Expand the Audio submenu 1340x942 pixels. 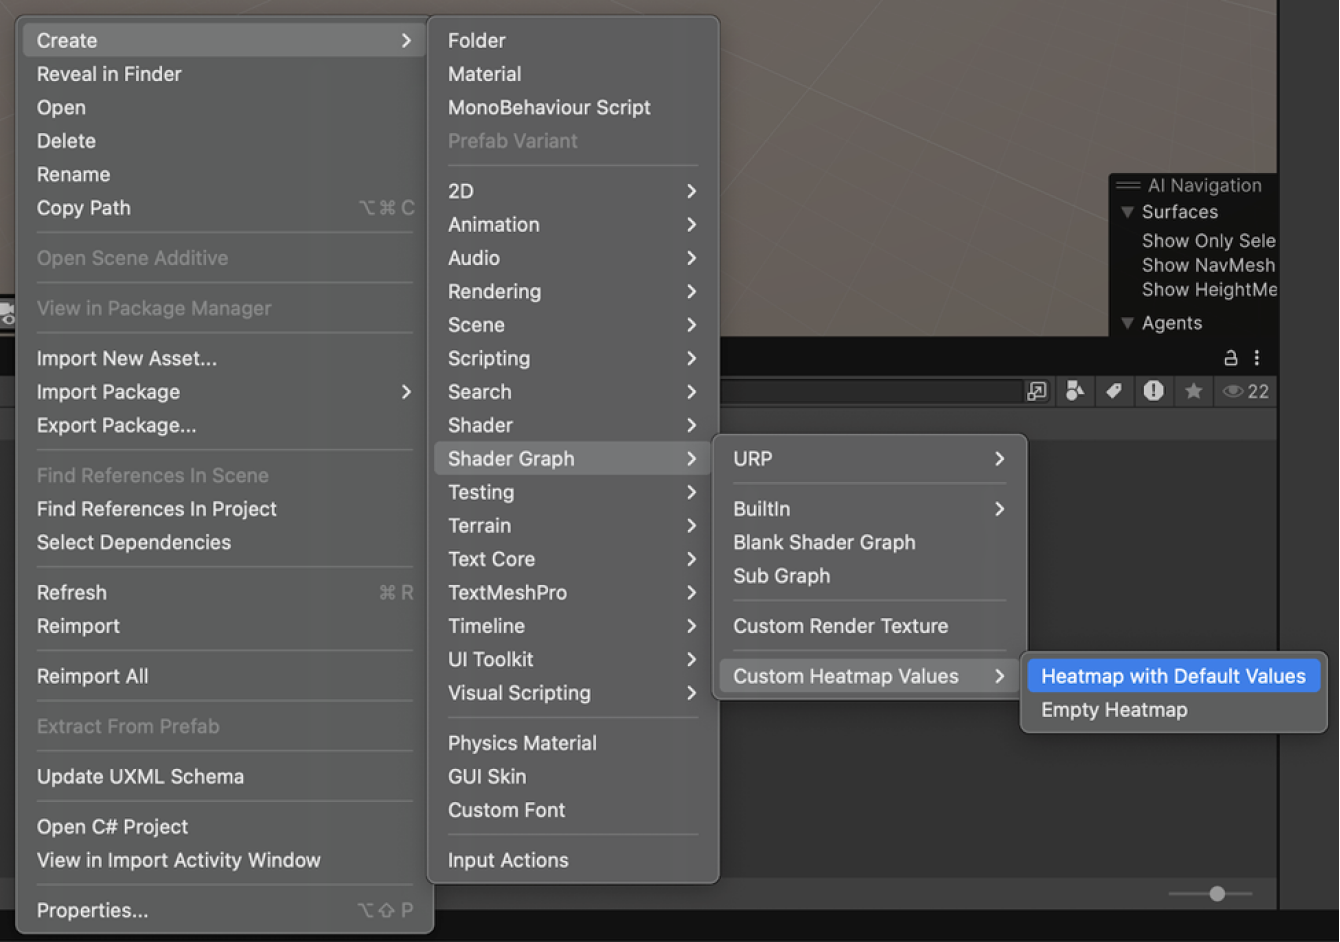point(572,258)
